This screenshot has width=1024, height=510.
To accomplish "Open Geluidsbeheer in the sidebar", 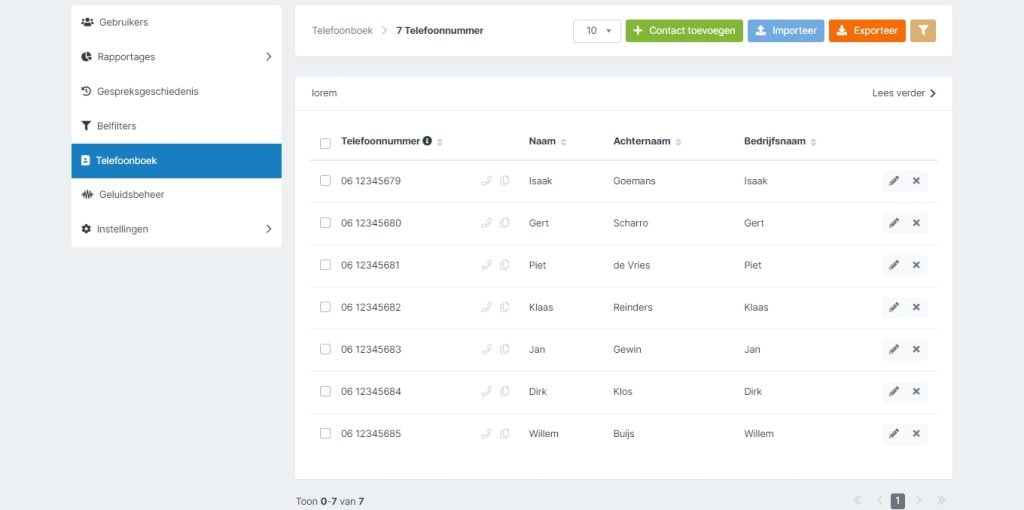I will [176, 195].
